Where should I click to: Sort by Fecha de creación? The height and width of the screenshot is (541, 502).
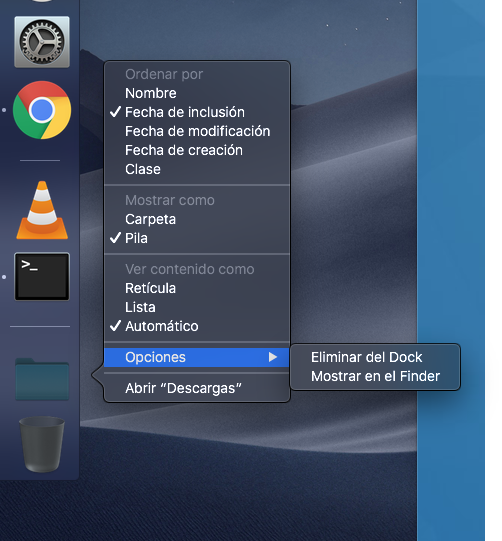[x=197, y=150]
